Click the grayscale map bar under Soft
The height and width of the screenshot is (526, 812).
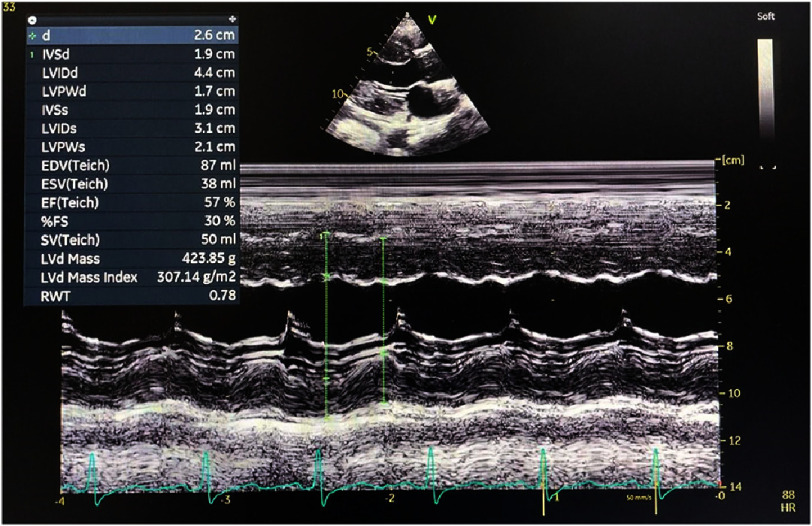point(765,88)
